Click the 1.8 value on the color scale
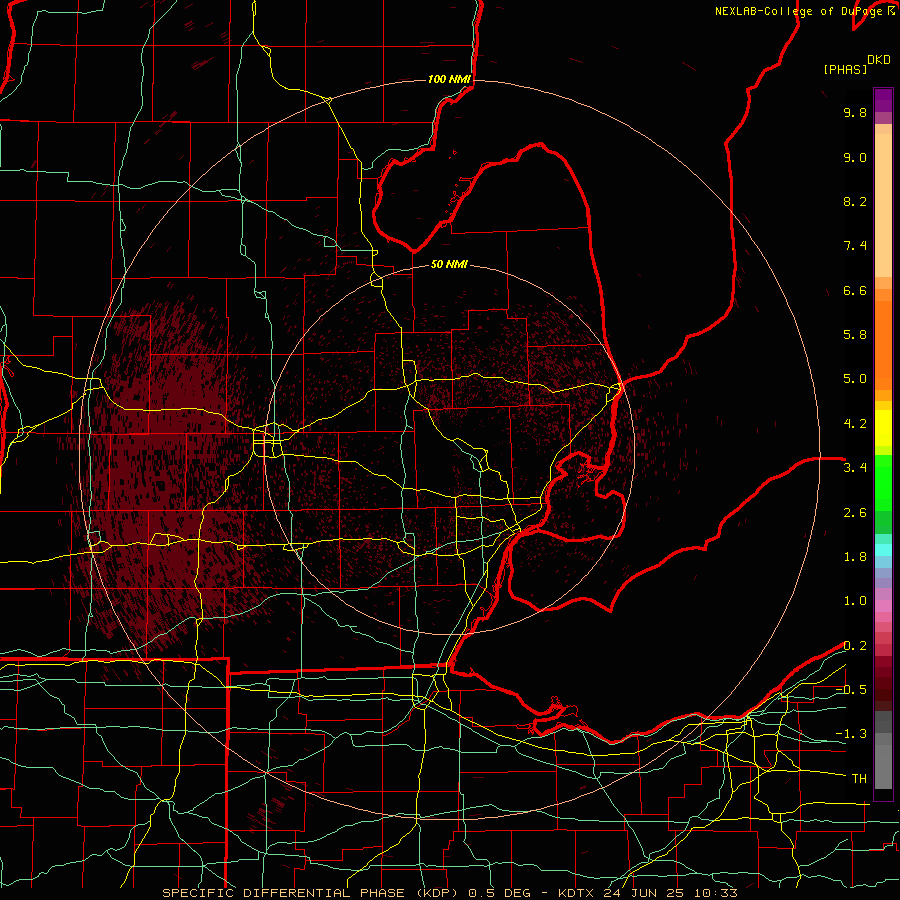Image resolution: width=900 pixels, height=900 pixels. pyautogui.click(x=855, y=557)
